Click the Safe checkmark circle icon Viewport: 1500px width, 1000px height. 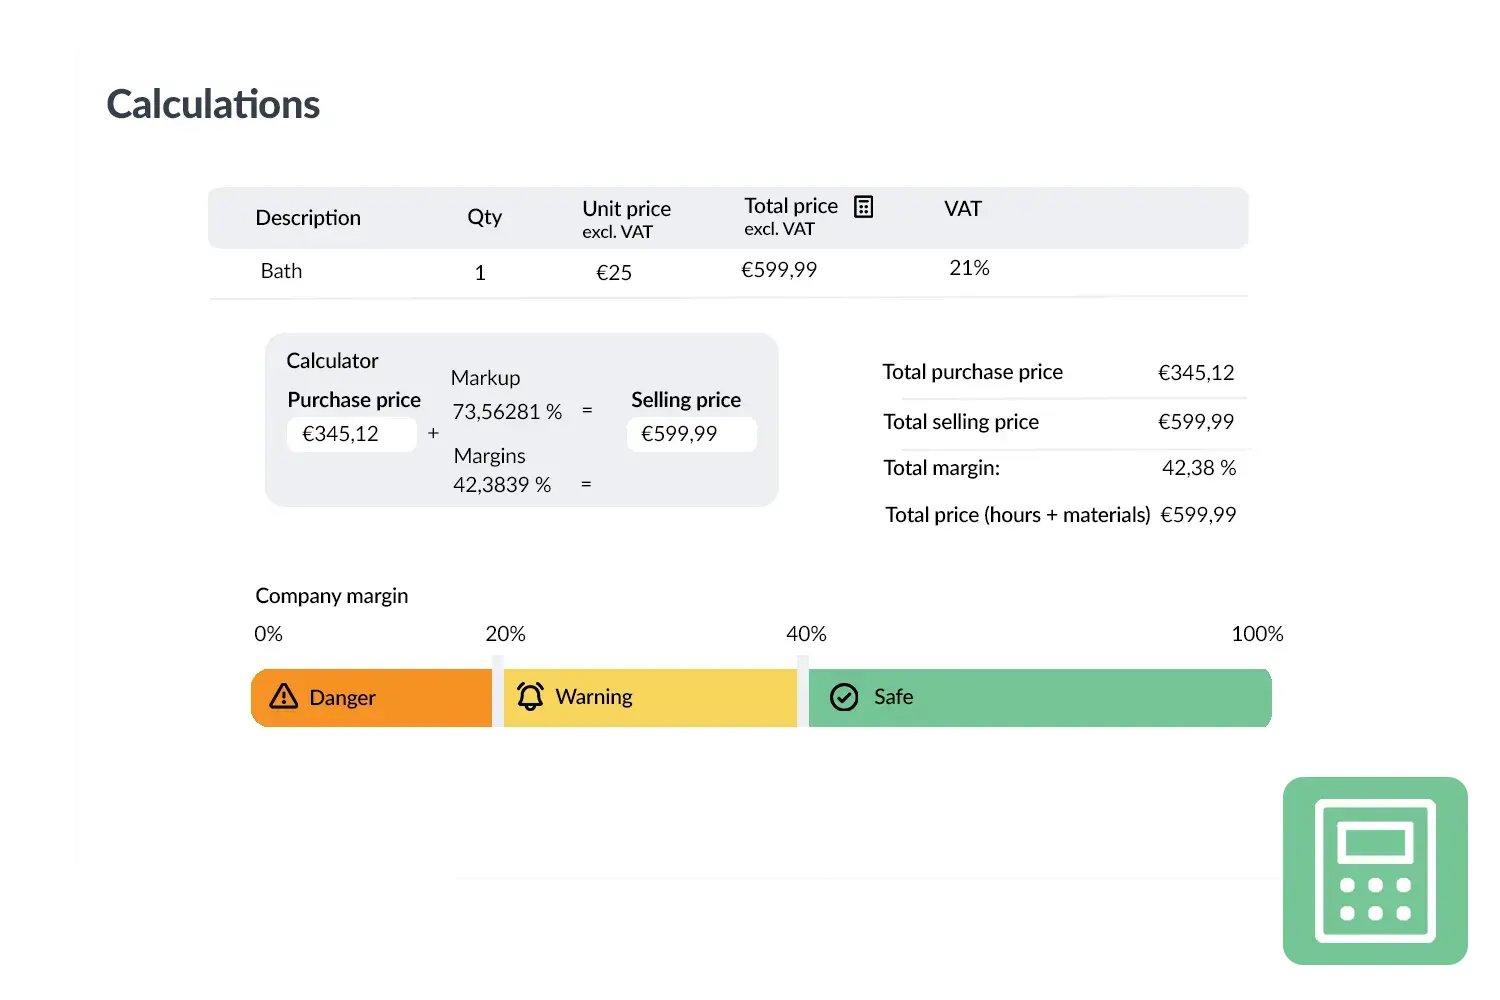pos(844,697)
